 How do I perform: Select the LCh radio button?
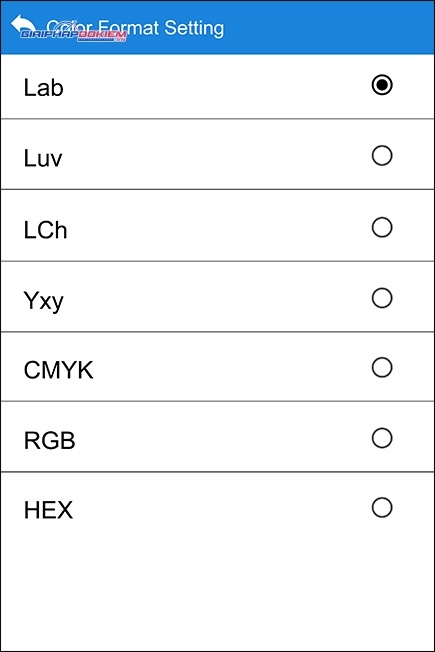tap(382, 227)
